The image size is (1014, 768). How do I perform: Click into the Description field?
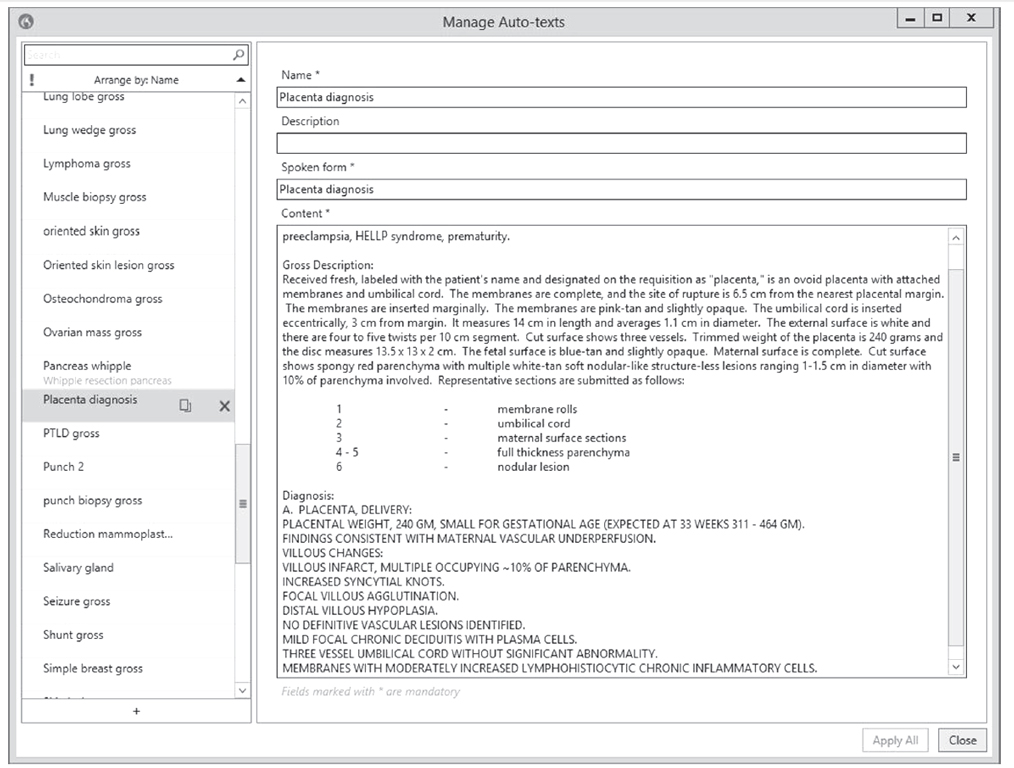click(x=621, y=143)
